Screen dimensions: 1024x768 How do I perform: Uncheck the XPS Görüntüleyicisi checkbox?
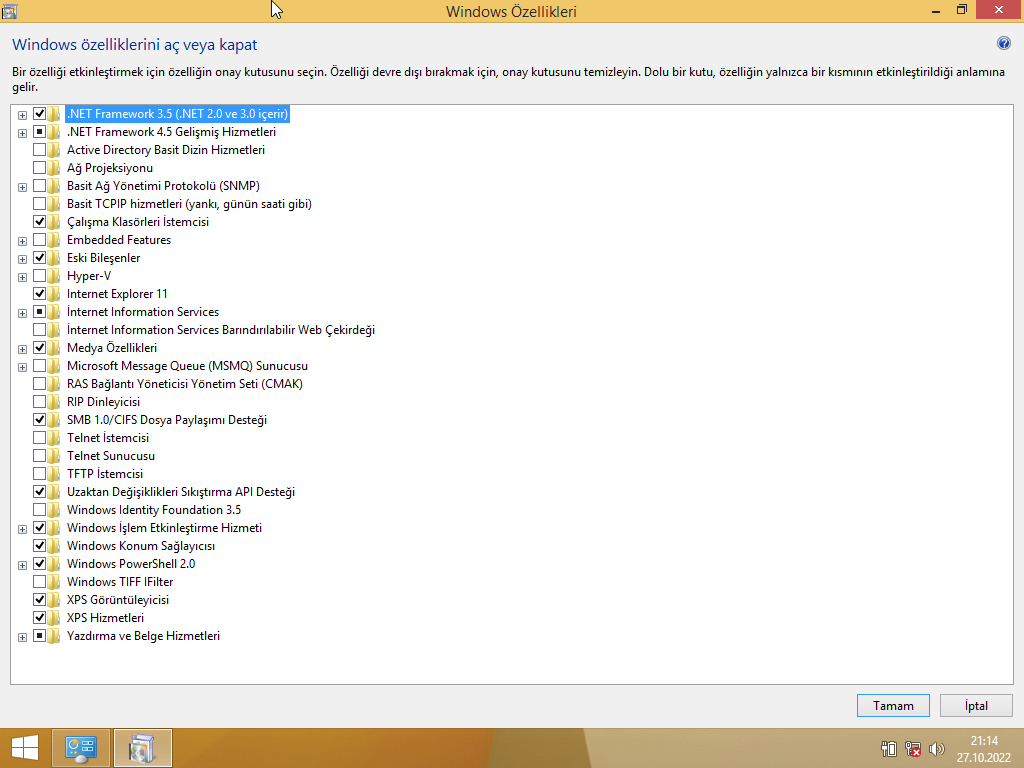tap(39, 600)
